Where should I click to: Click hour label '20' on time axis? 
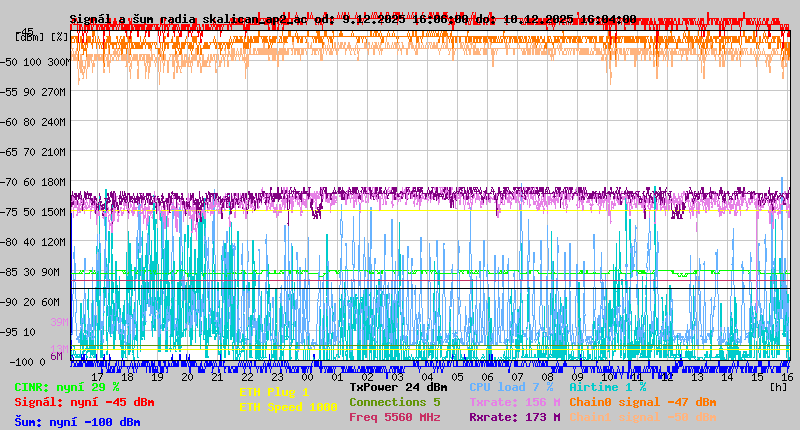click(187, 377)
